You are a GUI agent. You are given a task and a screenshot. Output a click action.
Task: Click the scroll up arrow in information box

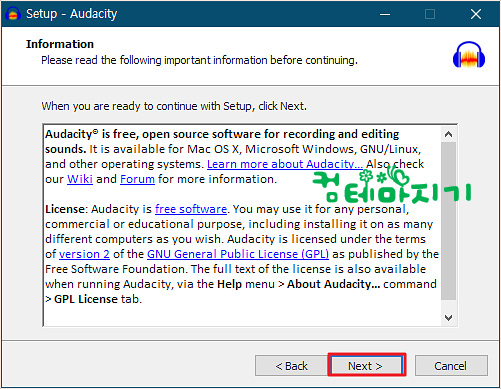tap(449, 134)
